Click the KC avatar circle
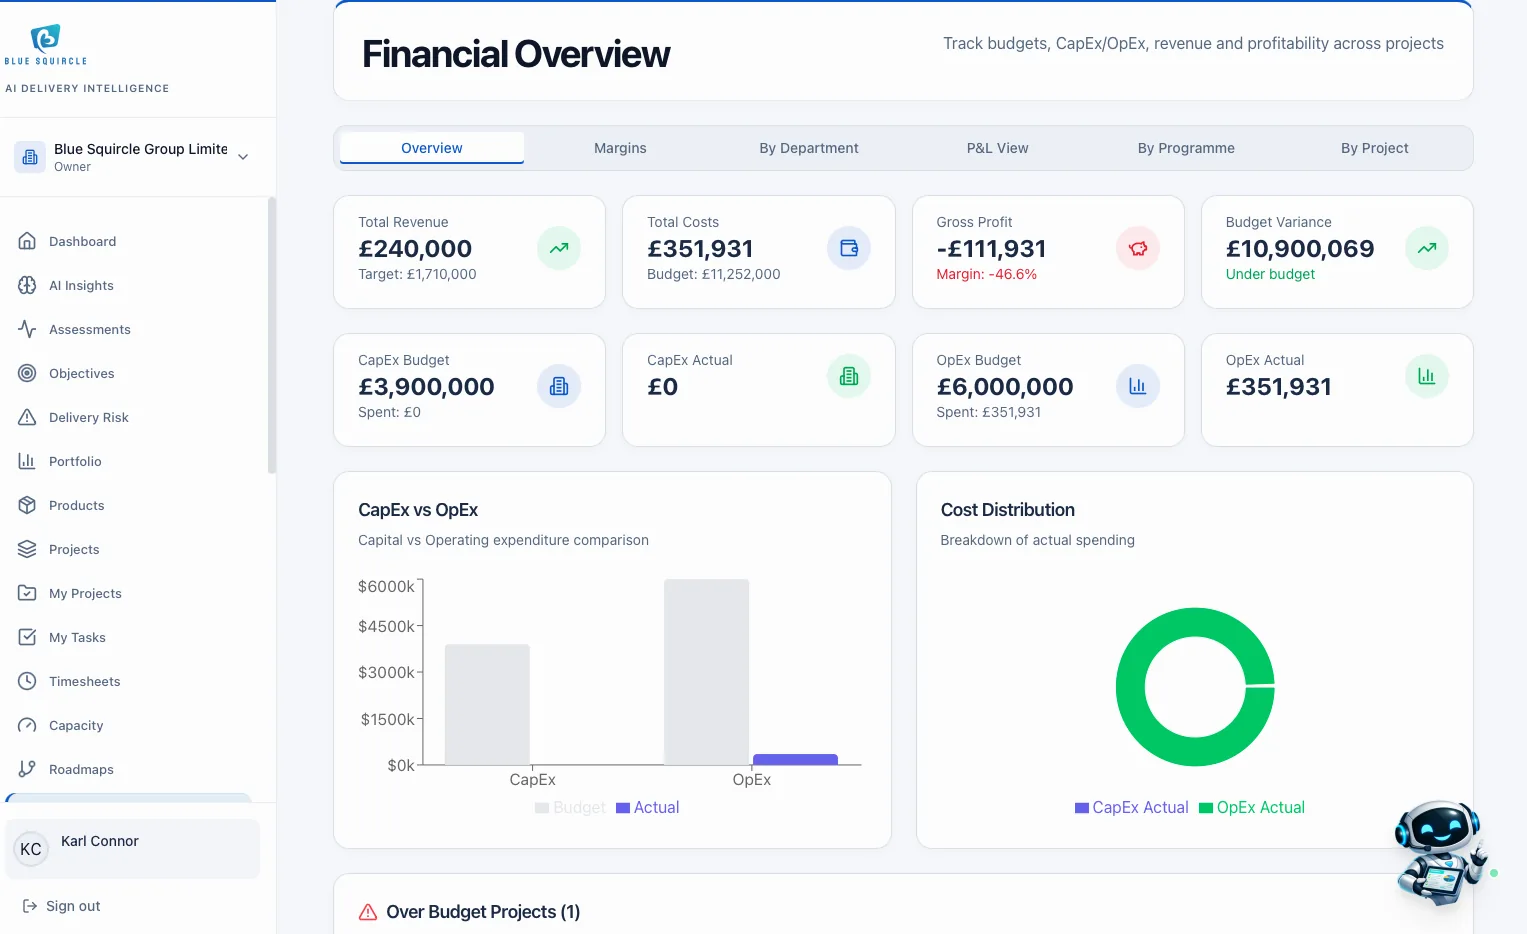 pos(31,849)
